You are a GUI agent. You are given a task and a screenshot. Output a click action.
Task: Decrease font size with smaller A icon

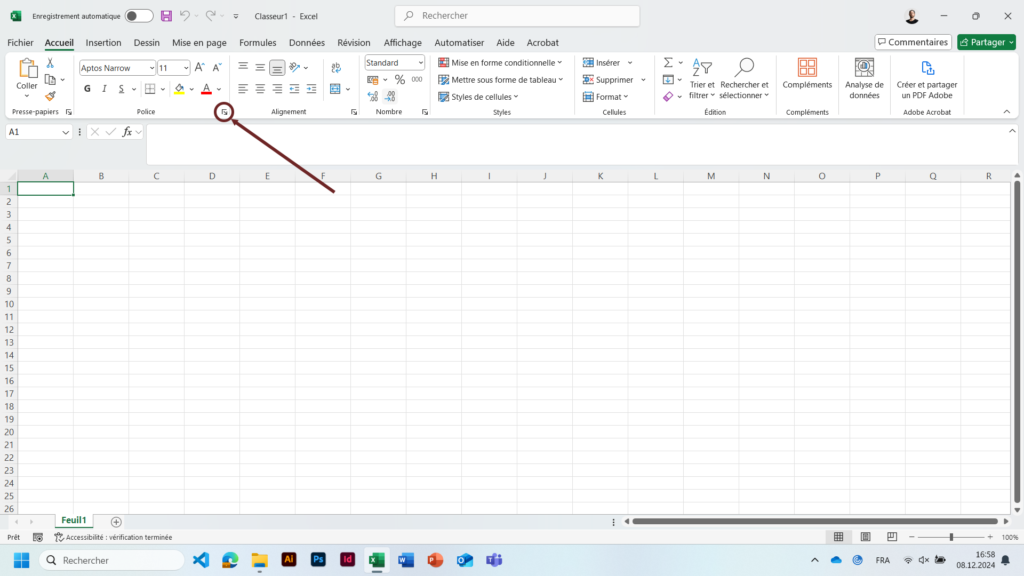click(x=217, y=67)
